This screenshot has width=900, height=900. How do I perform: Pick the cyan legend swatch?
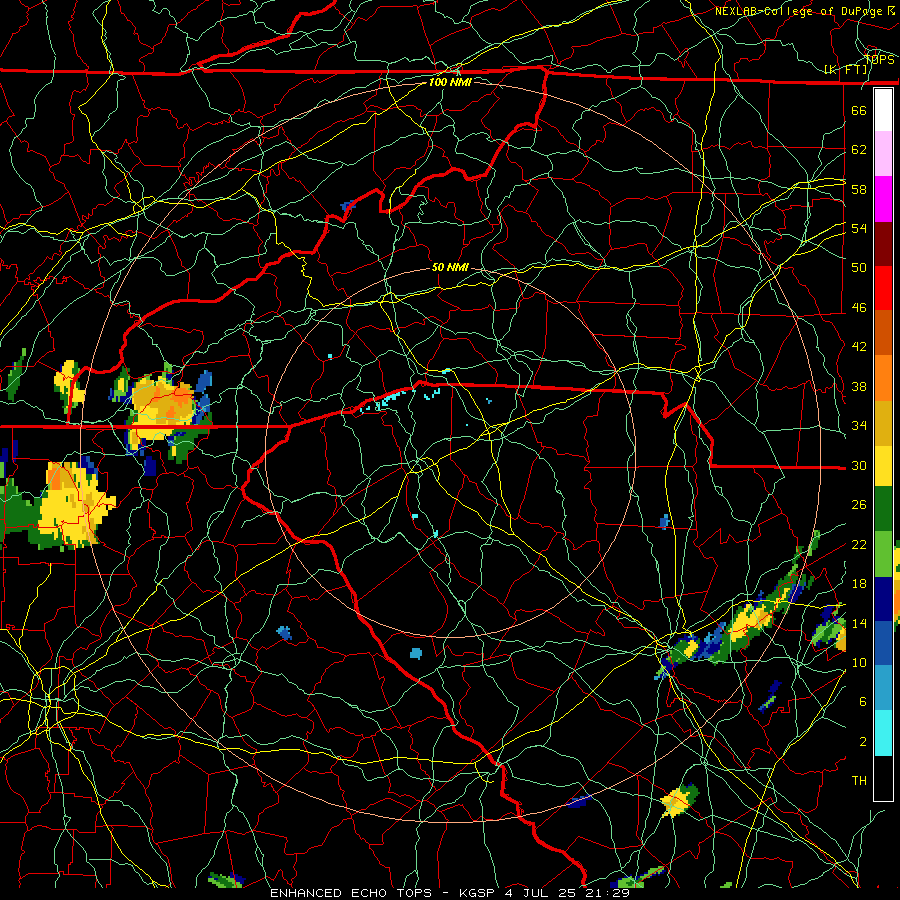[x=883, y=733]
